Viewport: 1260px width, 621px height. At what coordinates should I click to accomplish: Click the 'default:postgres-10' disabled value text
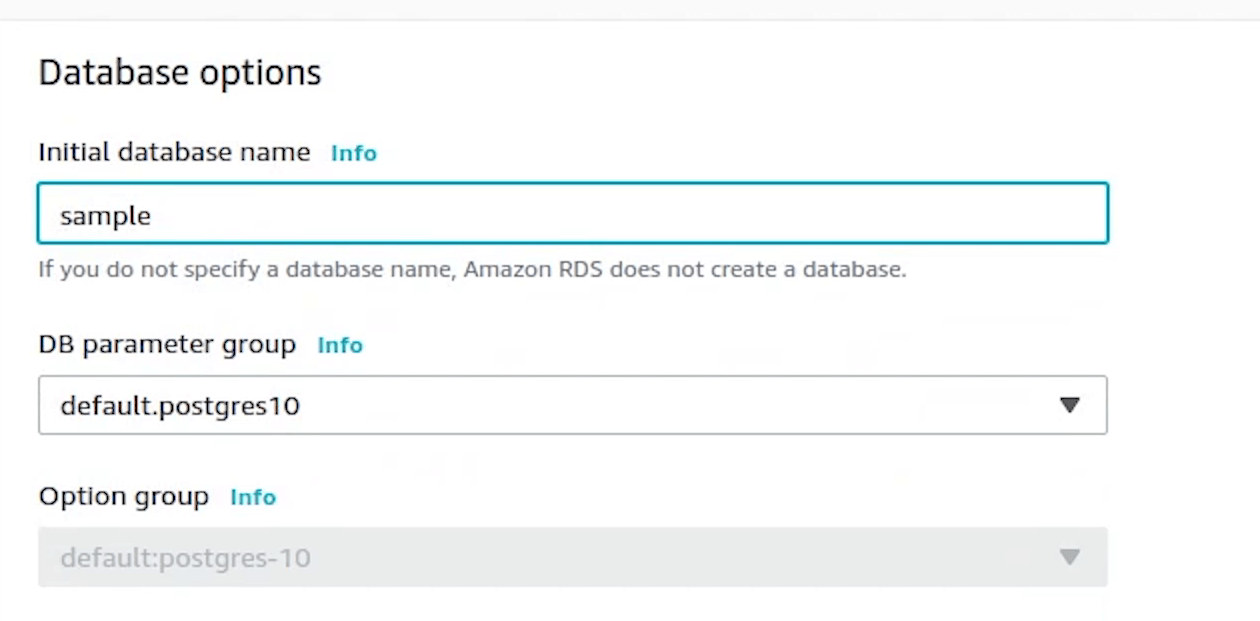(185, 558)
